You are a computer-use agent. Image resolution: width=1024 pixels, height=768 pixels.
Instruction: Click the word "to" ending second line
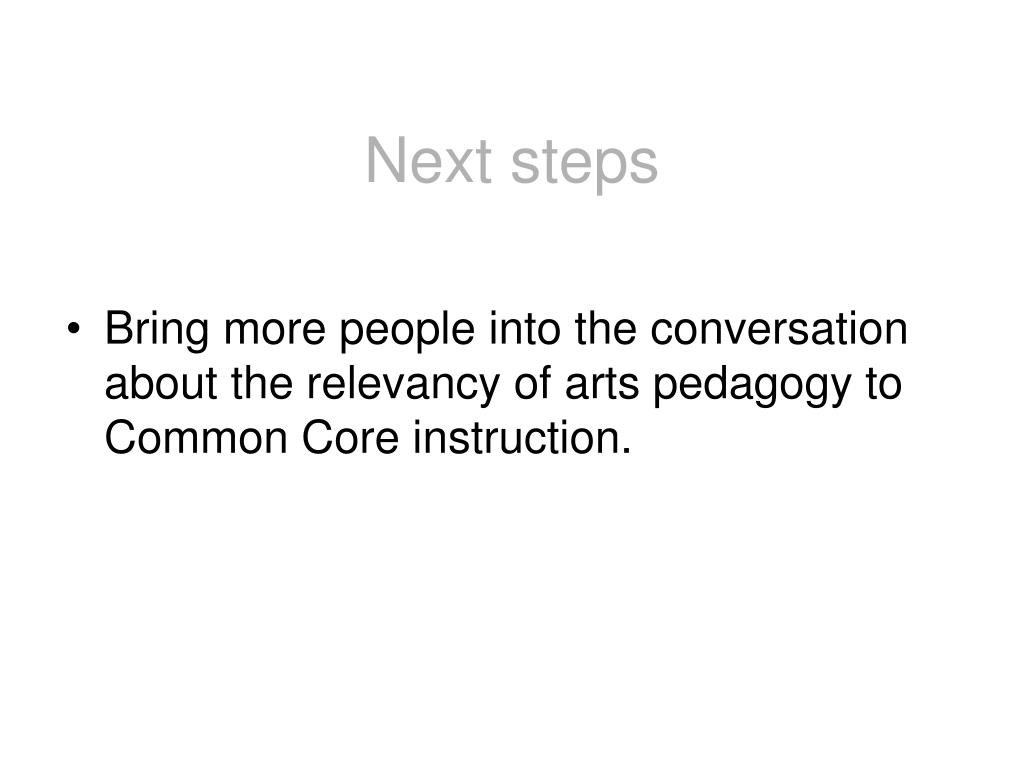click(x=884, y=385)
